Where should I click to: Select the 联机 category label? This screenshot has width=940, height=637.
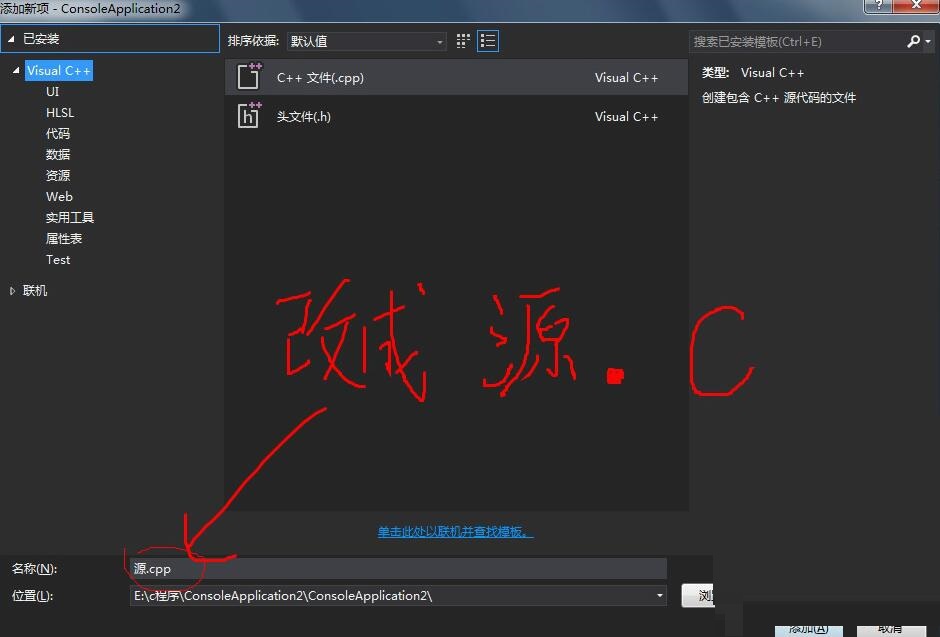[35, 291]
